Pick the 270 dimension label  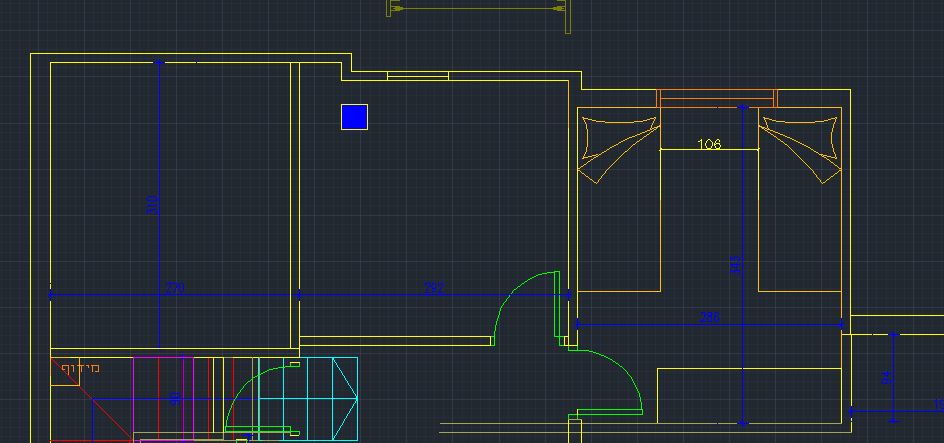pyautogui.click(x=175, y=288)
